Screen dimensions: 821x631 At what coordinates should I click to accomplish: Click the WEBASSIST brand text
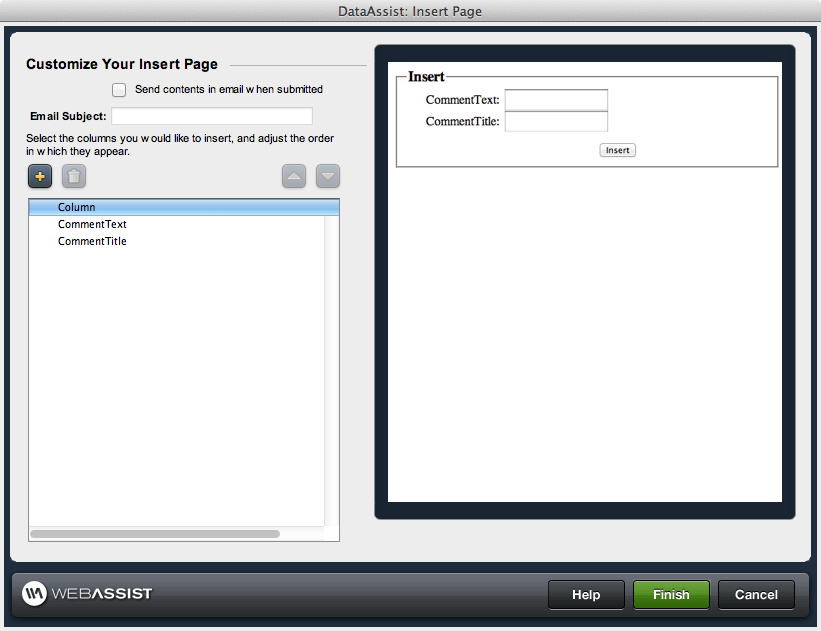(100, 593)
